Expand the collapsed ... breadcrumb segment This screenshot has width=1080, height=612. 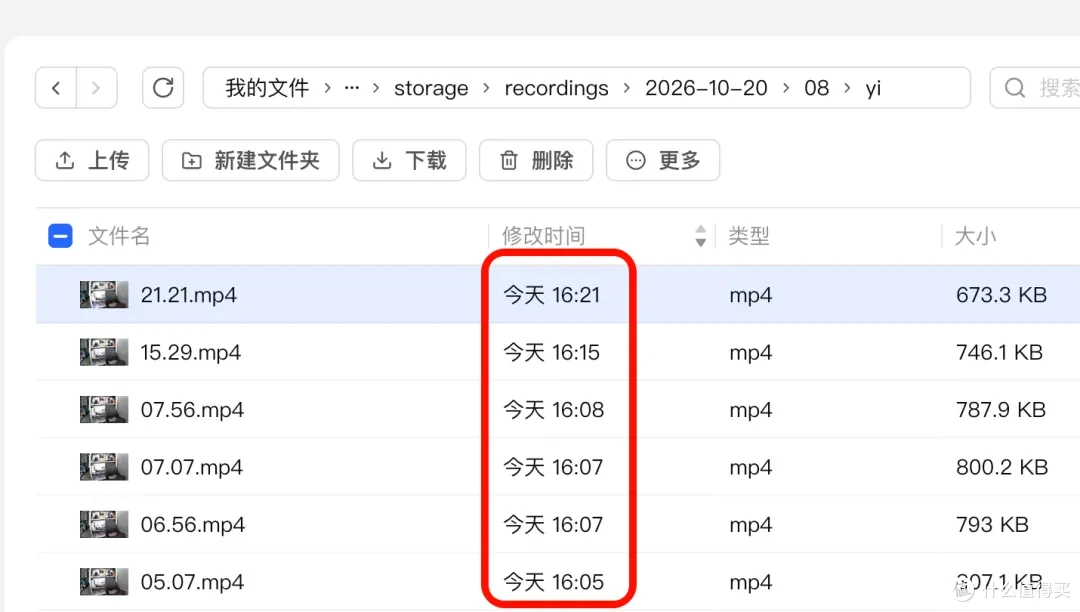coord(352,88)
